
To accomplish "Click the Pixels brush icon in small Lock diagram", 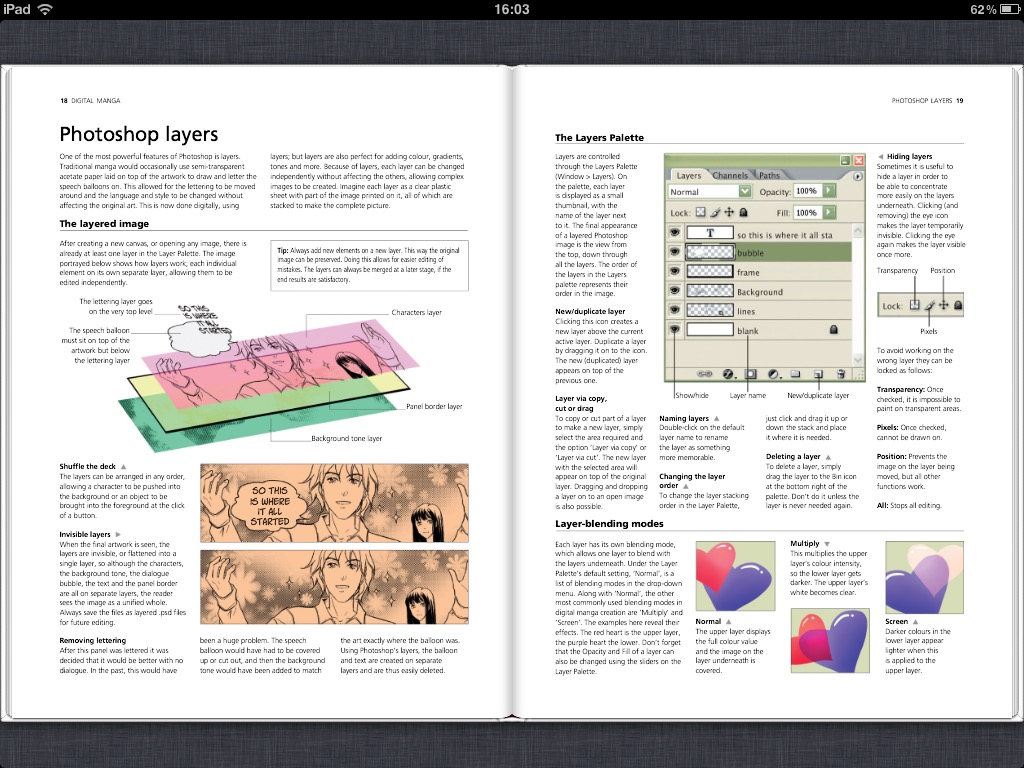I will point(929,305).
